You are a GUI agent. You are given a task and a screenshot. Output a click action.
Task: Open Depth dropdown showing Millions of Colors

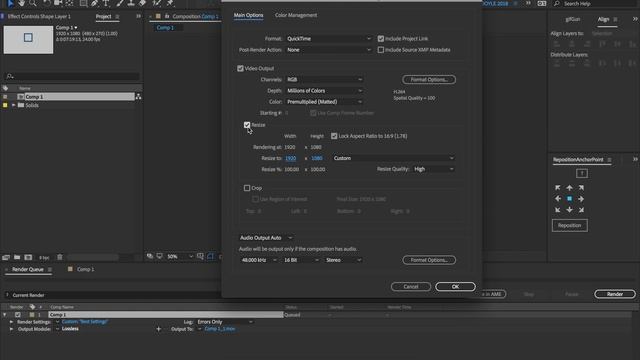point(324,91)
